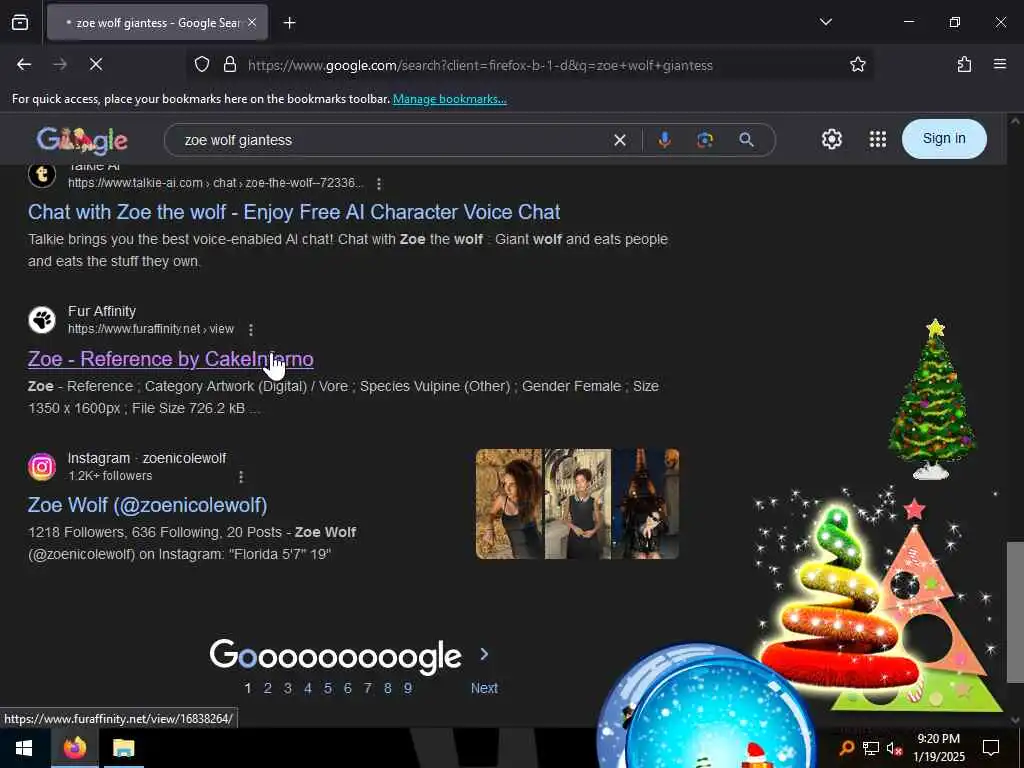Click the Sign in button
Viewport: 1024px width, 768px height.
(944, 138)
